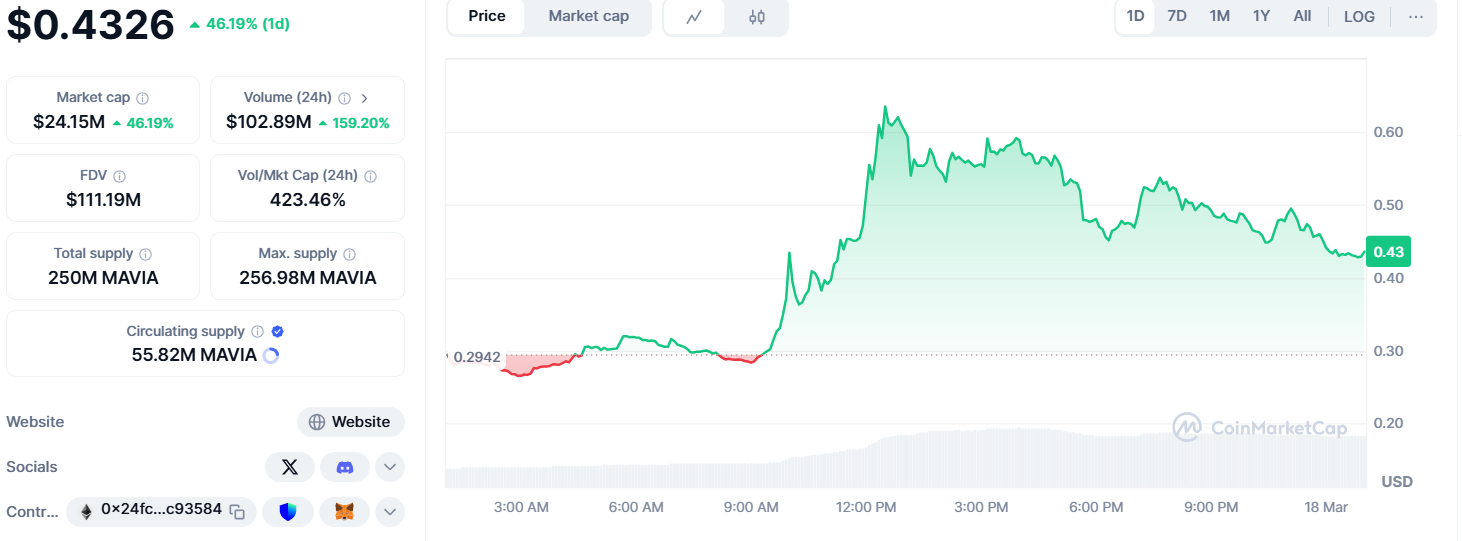Show Market cap info tooltip icon
1462x541 pixels.
(x=143, y=98)
